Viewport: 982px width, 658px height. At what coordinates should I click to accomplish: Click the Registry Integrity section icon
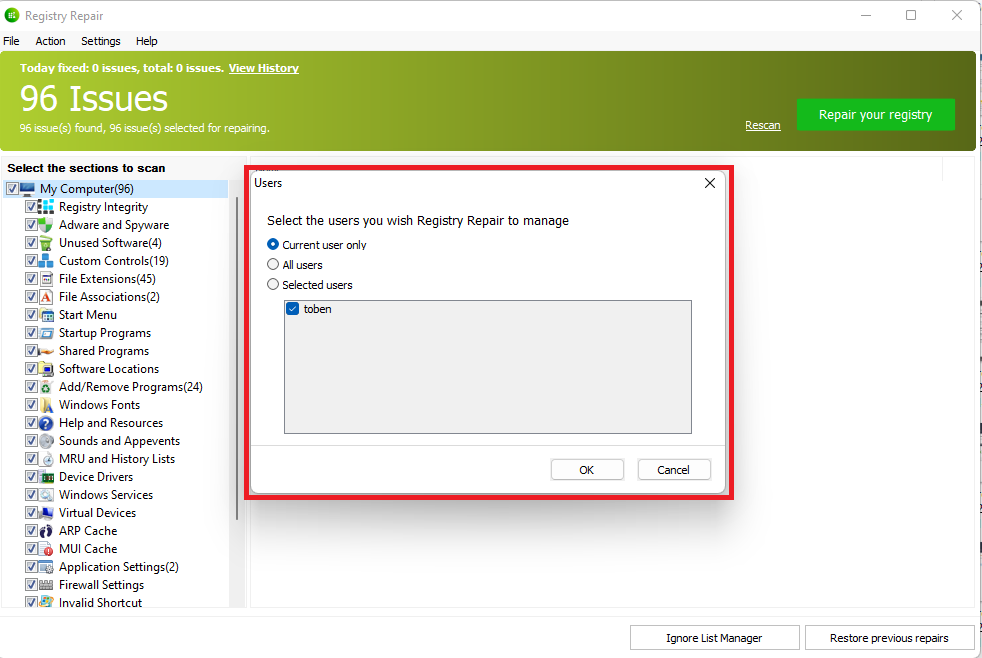(x=46, y=207)
